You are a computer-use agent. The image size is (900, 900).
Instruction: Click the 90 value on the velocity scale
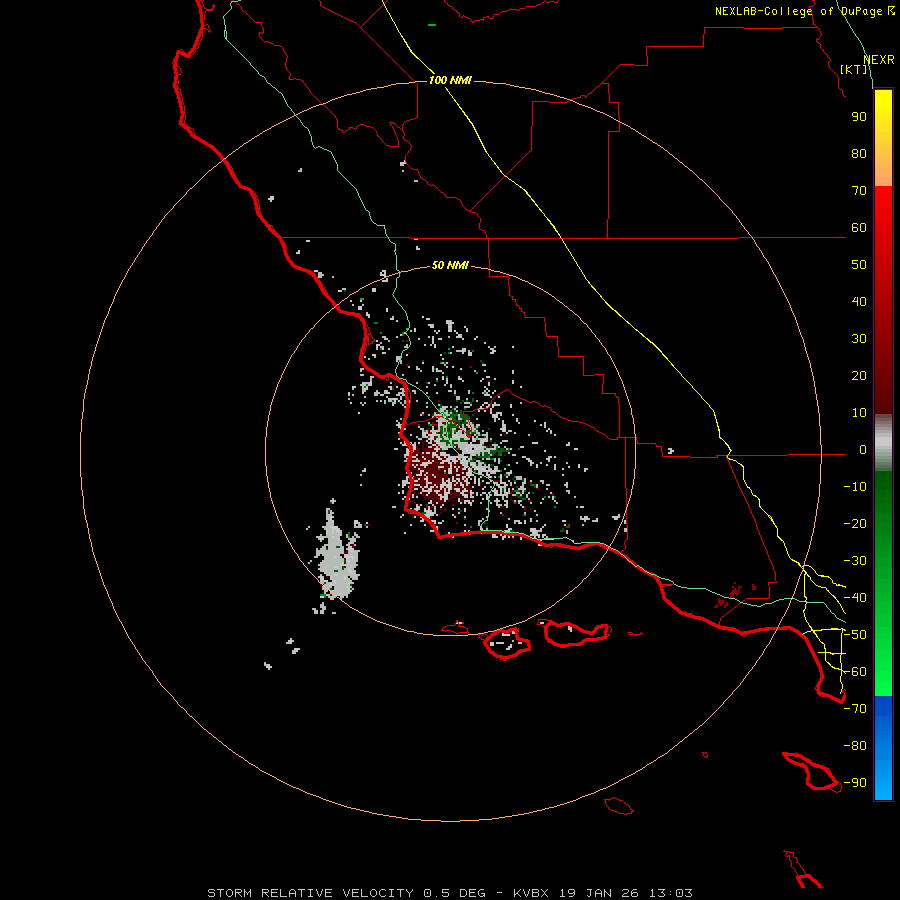pyautogui.click(x=859, y=117)
